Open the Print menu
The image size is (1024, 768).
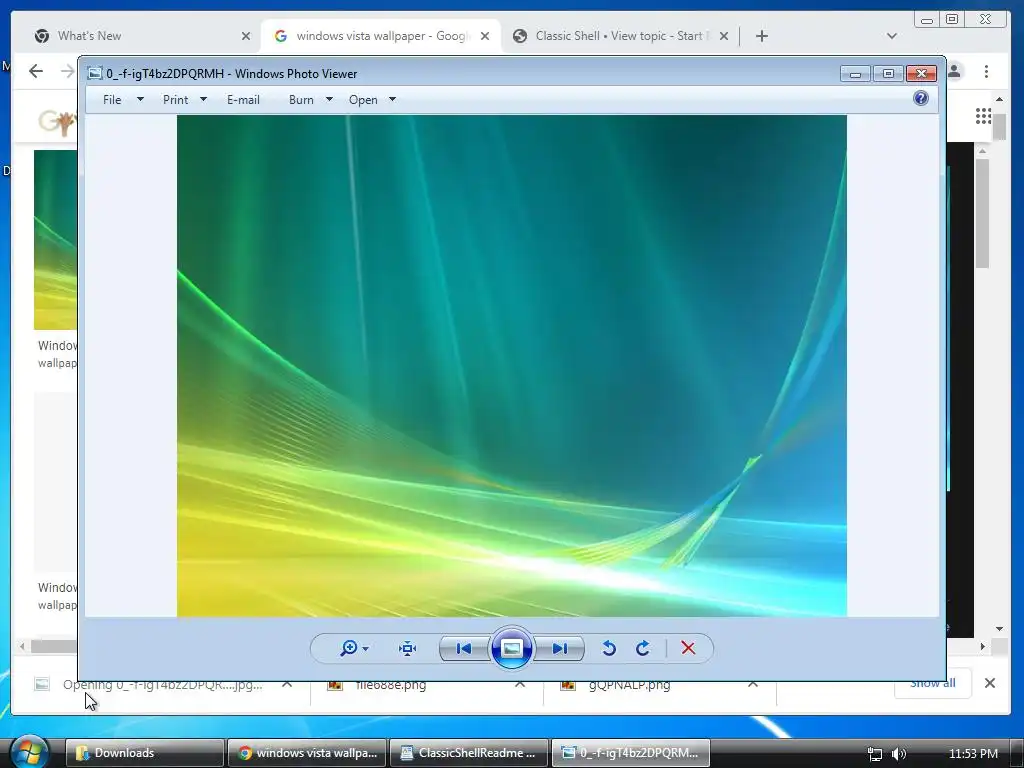pyautogui.click(x=175, y=99)
